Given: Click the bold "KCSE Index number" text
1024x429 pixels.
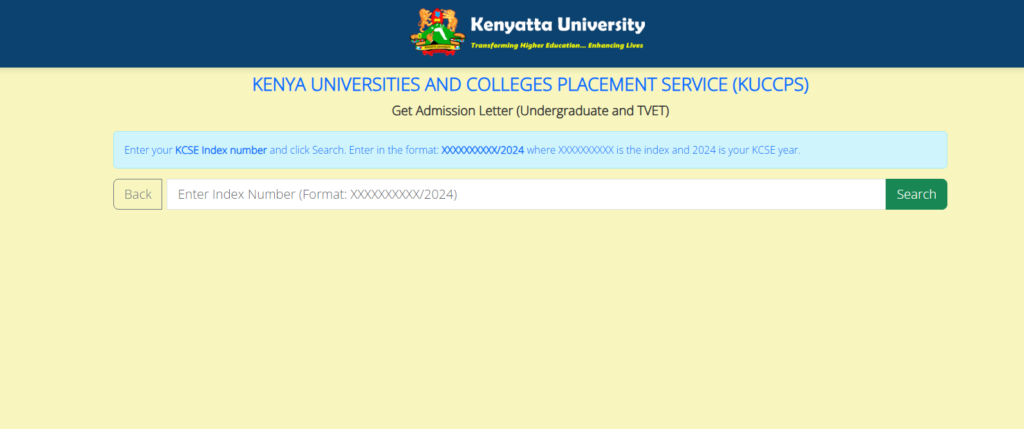Looking at the screenshot, I should click(220, 150).
